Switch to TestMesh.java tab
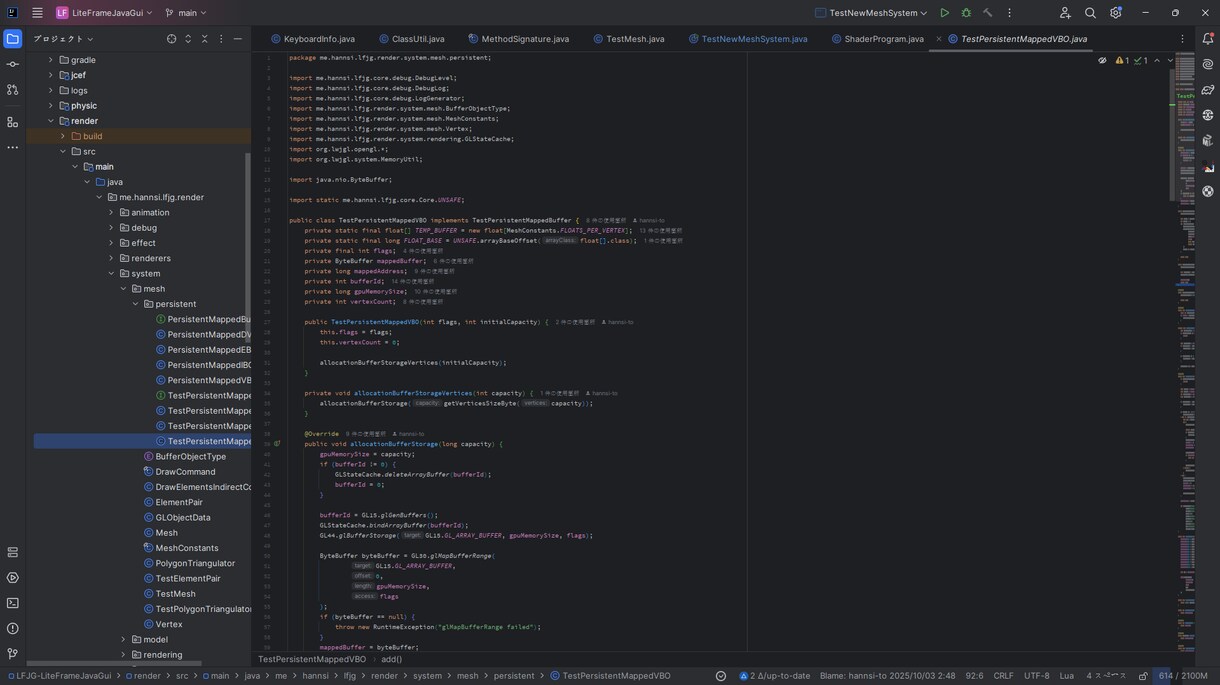Image resolution: width=1220 pixels, height=685 pixels. (x=628, y=39)
